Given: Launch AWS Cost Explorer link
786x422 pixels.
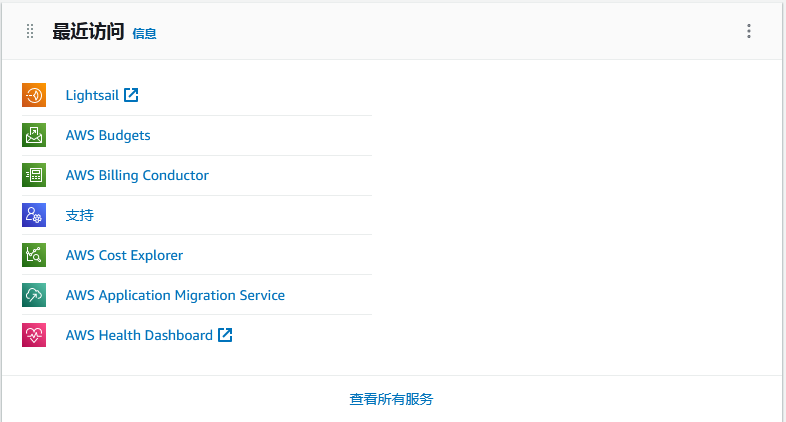Looking at the screenshot, I should coord(124,255).
